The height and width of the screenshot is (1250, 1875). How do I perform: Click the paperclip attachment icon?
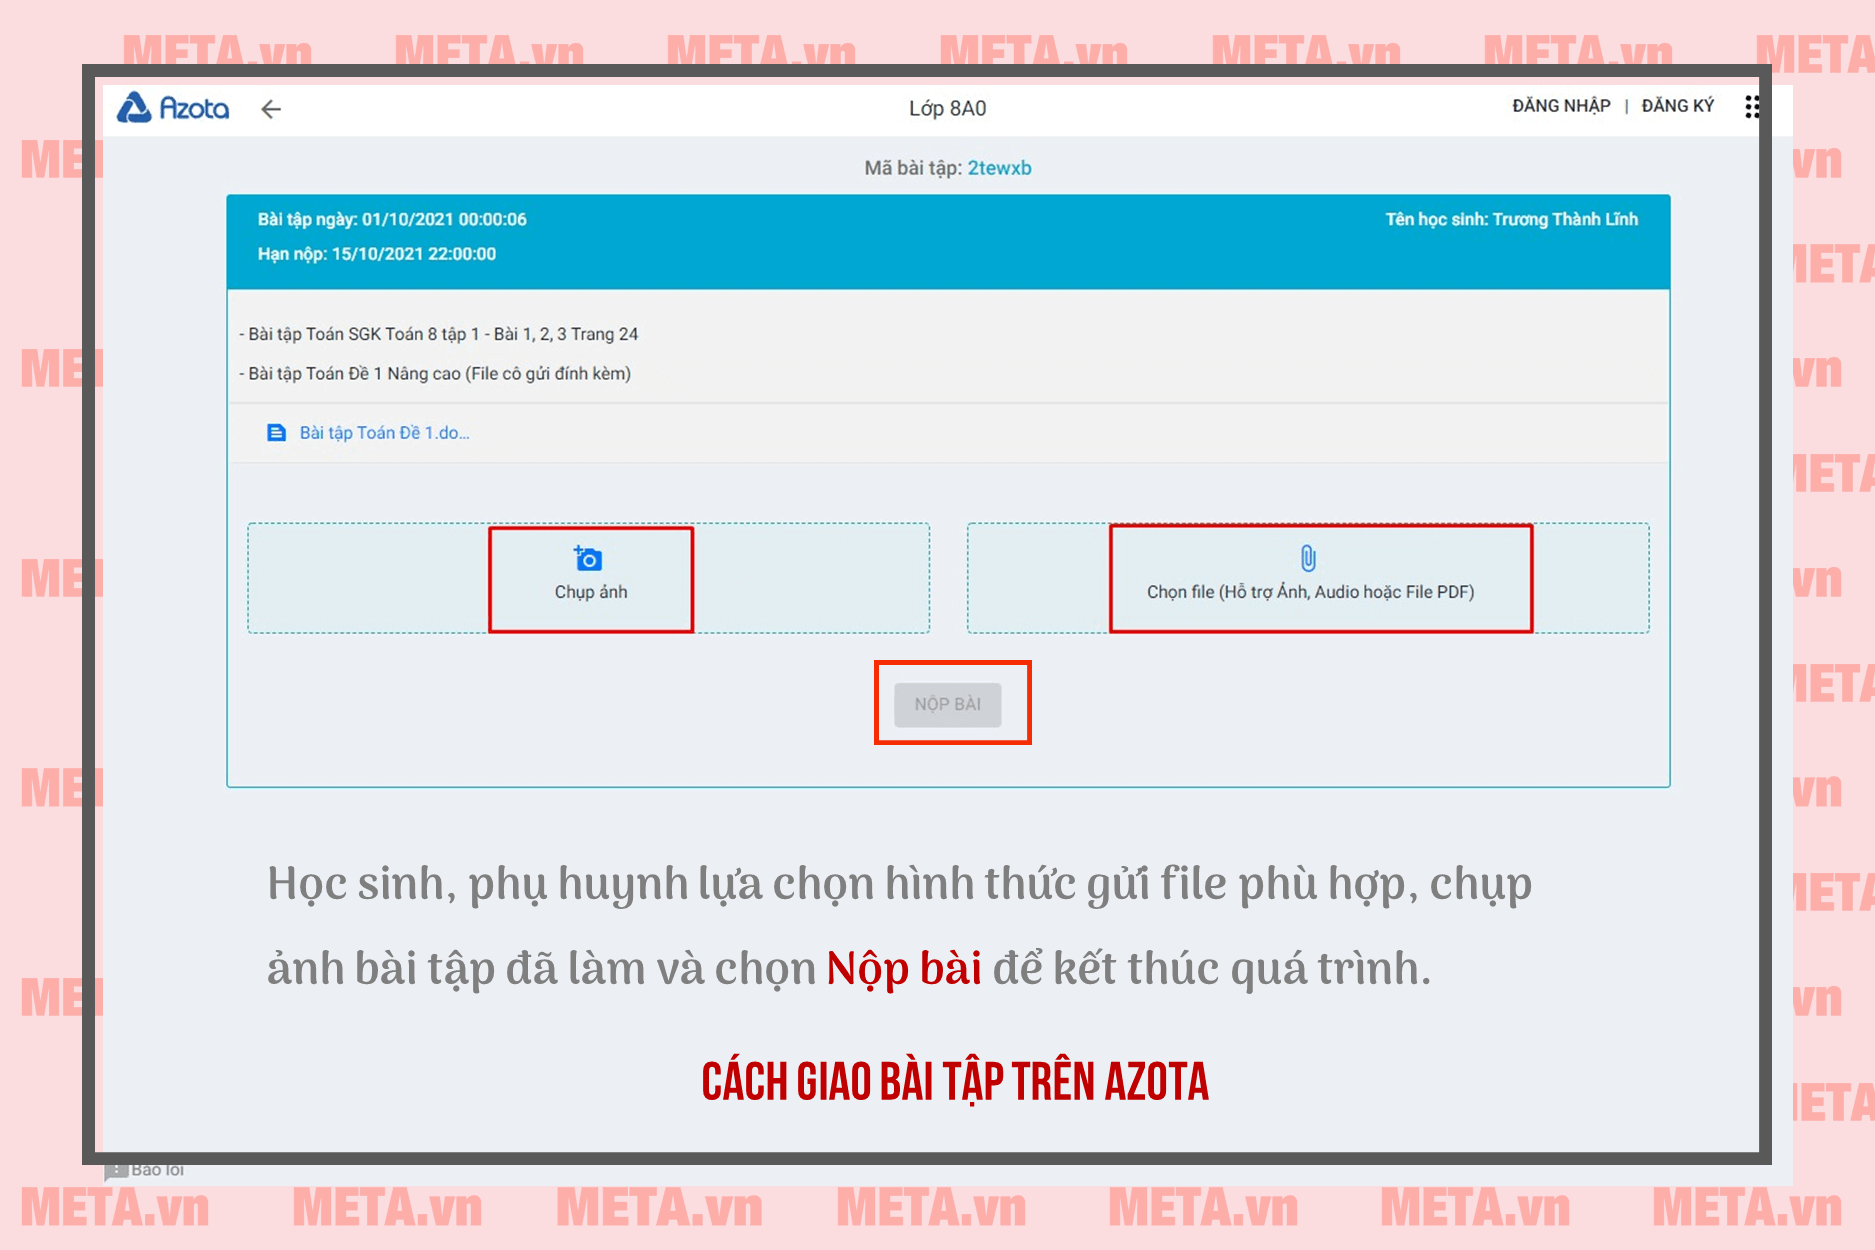pyautogui.click(x=1308, y=558)
